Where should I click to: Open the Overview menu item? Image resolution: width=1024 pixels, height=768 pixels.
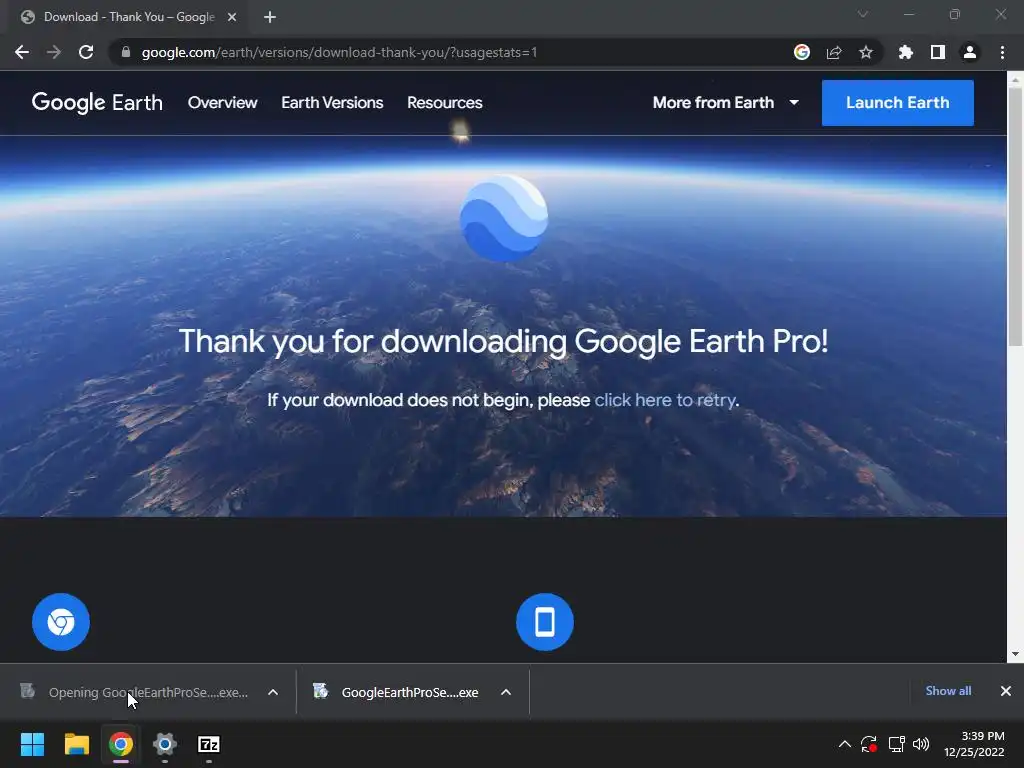pyautogui.click(x=223, y=103)
